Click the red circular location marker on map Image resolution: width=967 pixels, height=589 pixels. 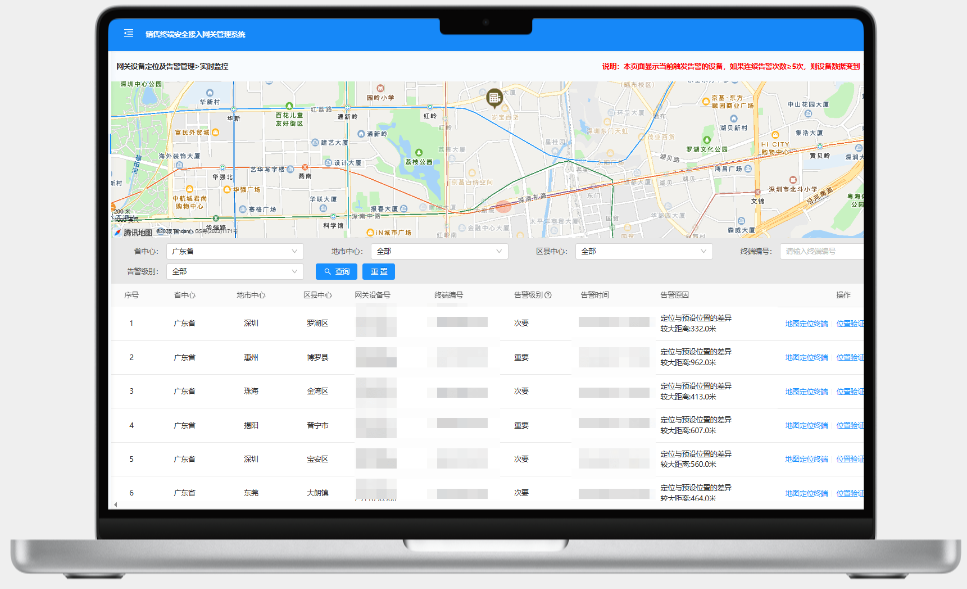pyautogui.click(x=504, y=207)
